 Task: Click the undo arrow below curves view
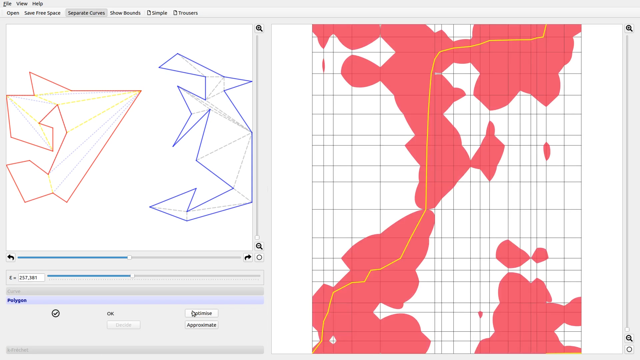[11, 258]
